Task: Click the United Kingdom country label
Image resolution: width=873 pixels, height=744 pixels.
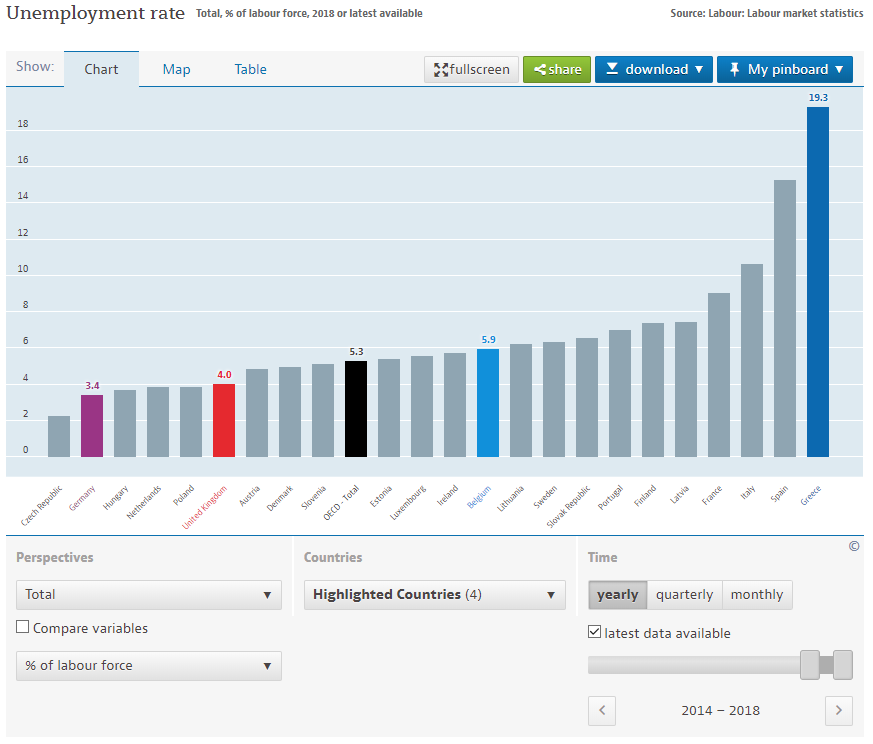Action: (206, 507)
